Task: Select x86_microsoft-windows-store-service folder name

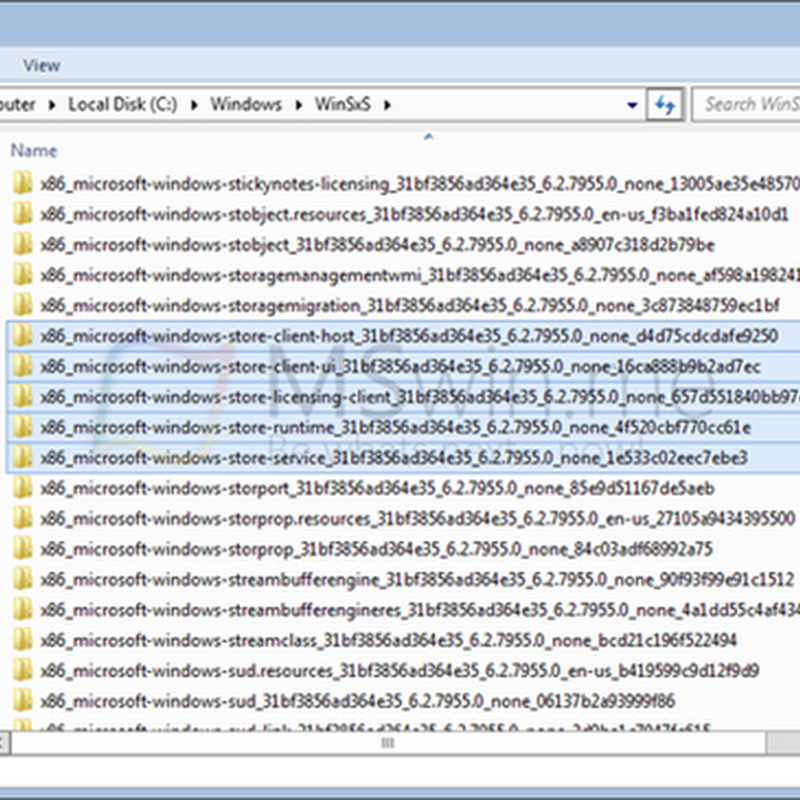Action: tap(394, 458)
